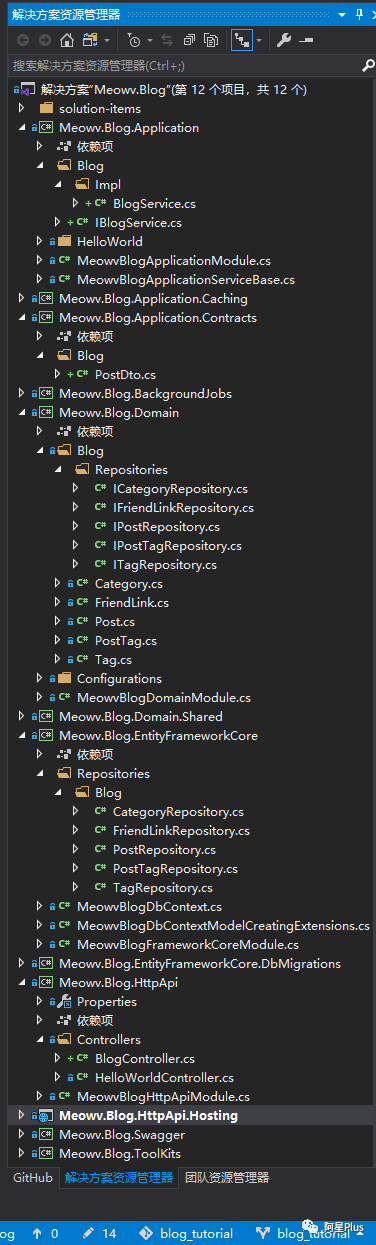Image resolution: width=376 pixels, height=1245 pixels.
Task: Click the Collapse All toolbar icon
Action: (x=187, y=40)
